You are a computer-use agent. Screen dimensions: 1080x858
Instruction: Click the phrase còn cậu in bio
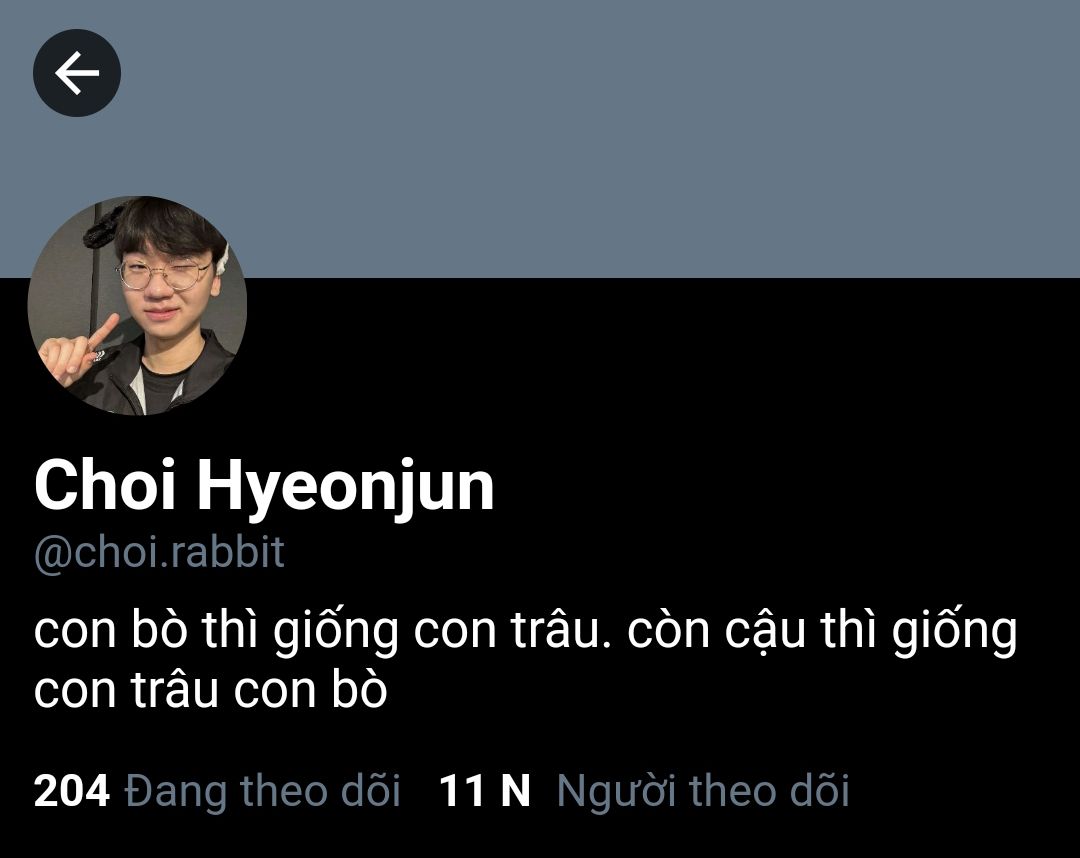pyautogui.click(x=716, y=631)
